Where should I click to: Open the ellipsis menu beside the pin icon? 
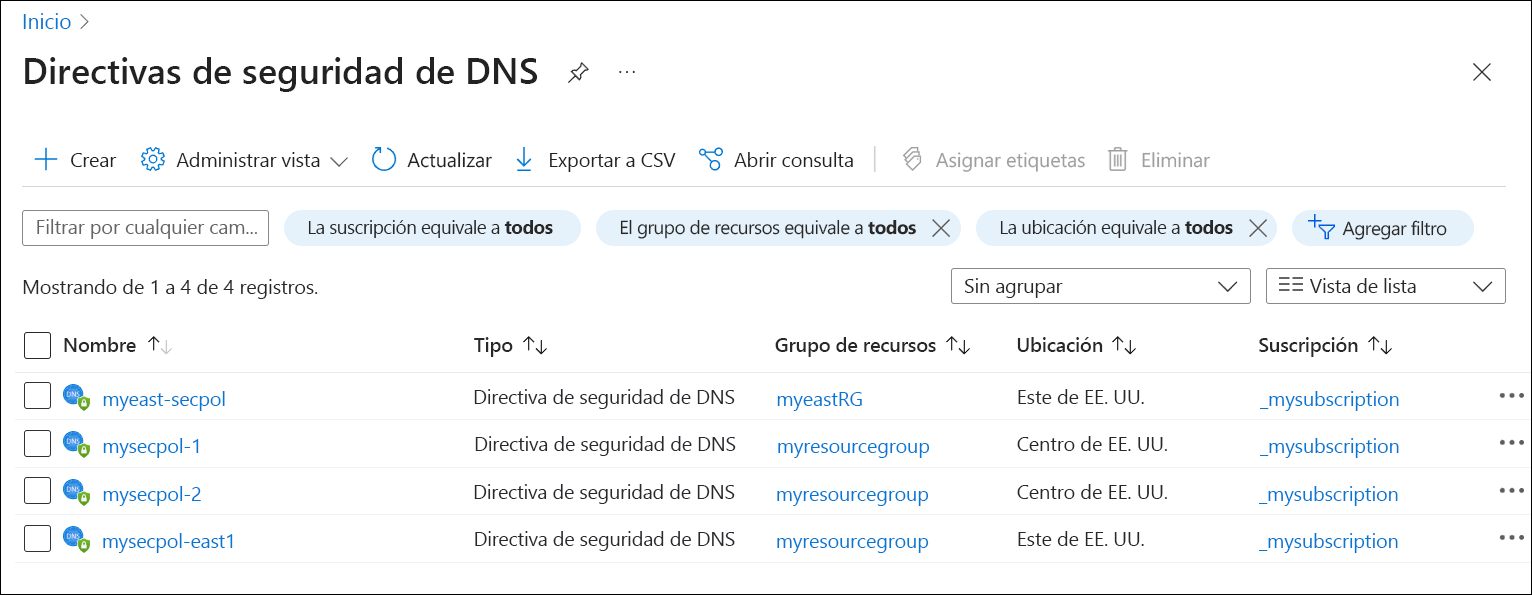pyautogui.click(x=626, y=71)
